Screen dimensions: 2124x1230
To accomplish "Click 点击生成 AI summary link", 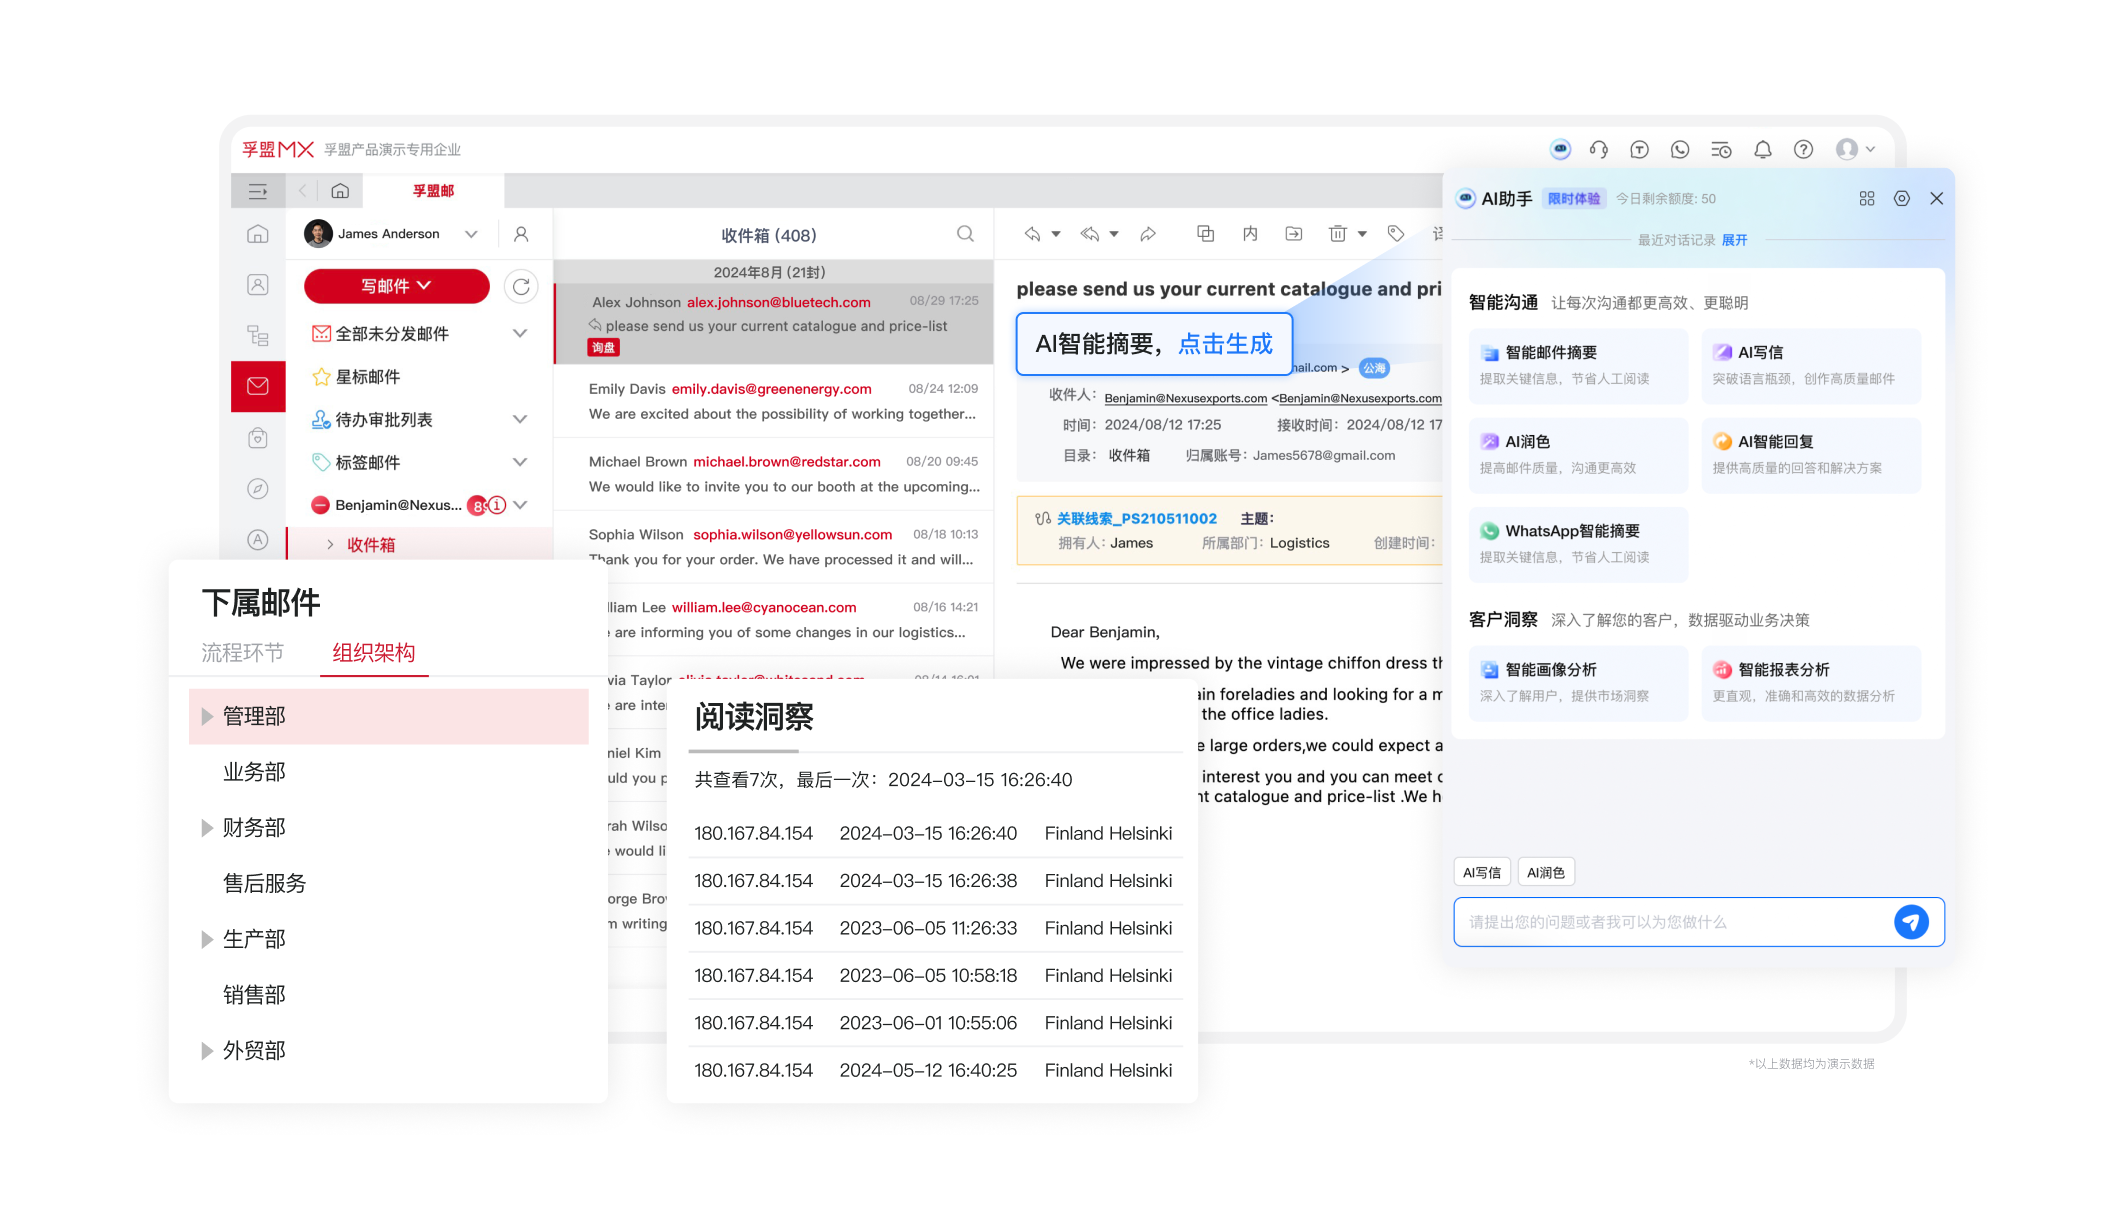I will [1225, 344].
